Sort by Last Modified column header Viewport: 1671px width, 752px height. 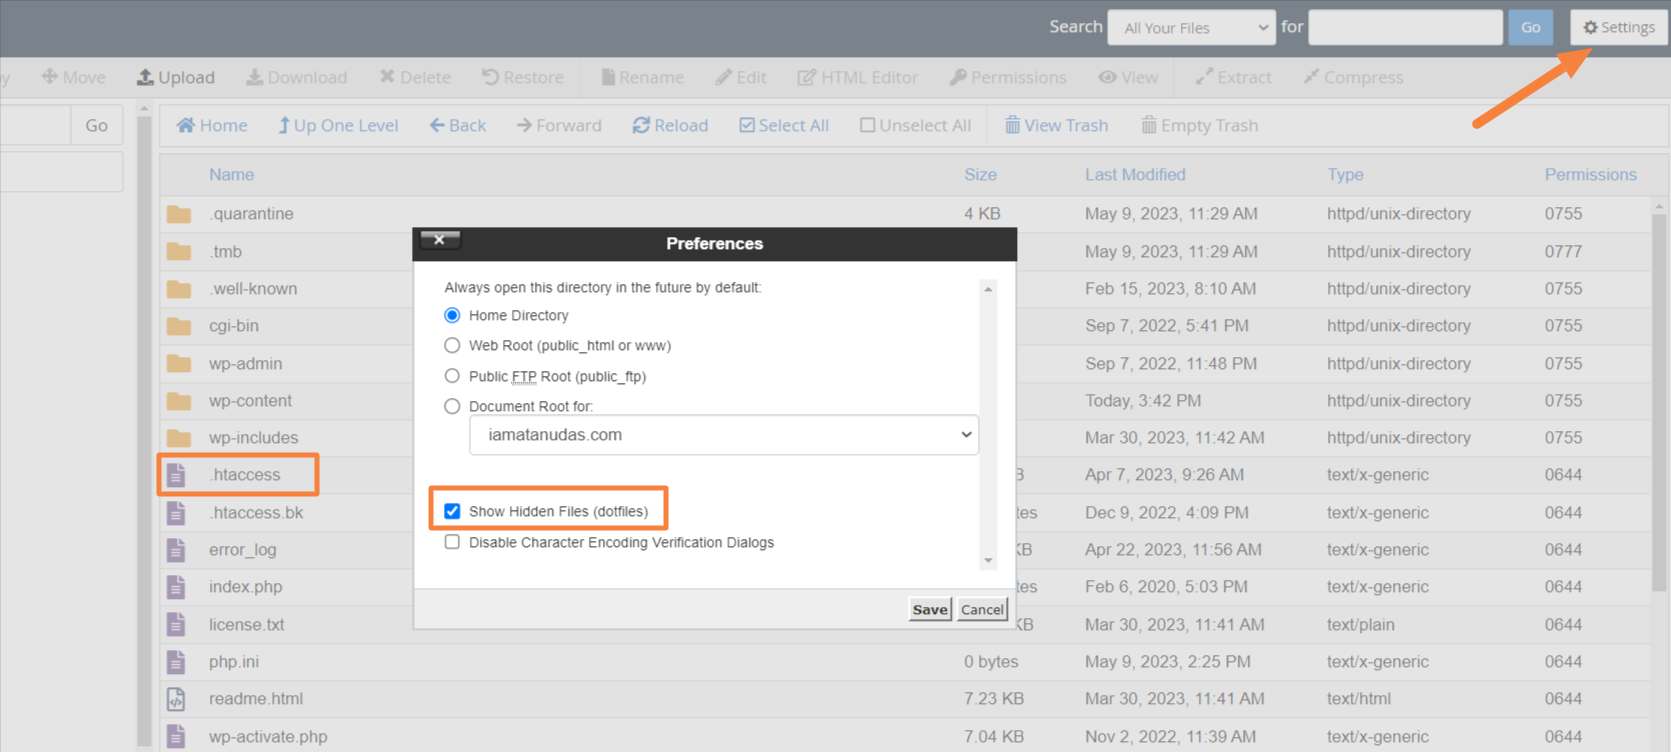point(1135,174)
